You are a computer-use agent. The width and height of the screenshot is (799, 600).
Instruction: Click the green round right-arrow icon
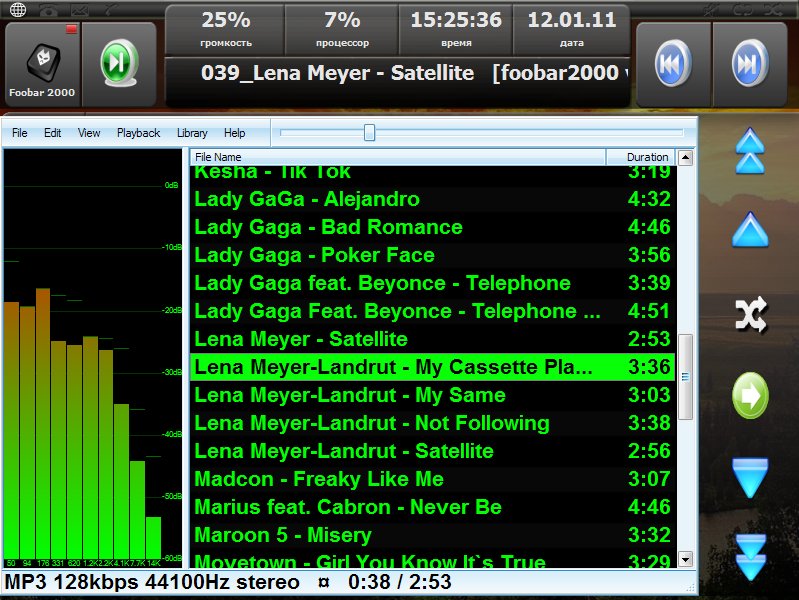click(750, 396)
